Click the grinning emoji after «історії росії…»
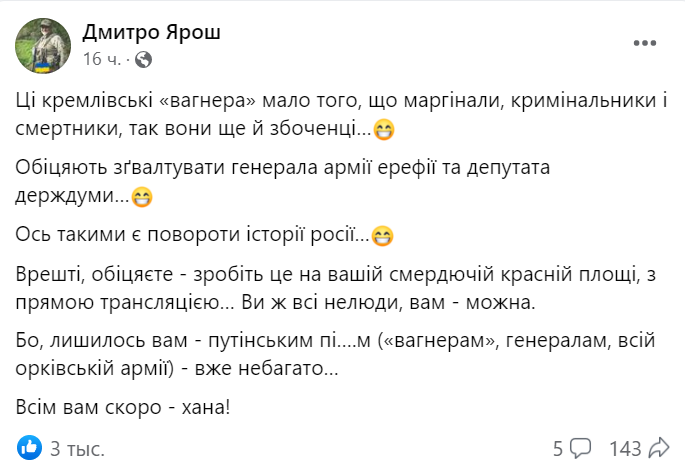This screenshot has height=474, width=685. click(x=382, y=236)
